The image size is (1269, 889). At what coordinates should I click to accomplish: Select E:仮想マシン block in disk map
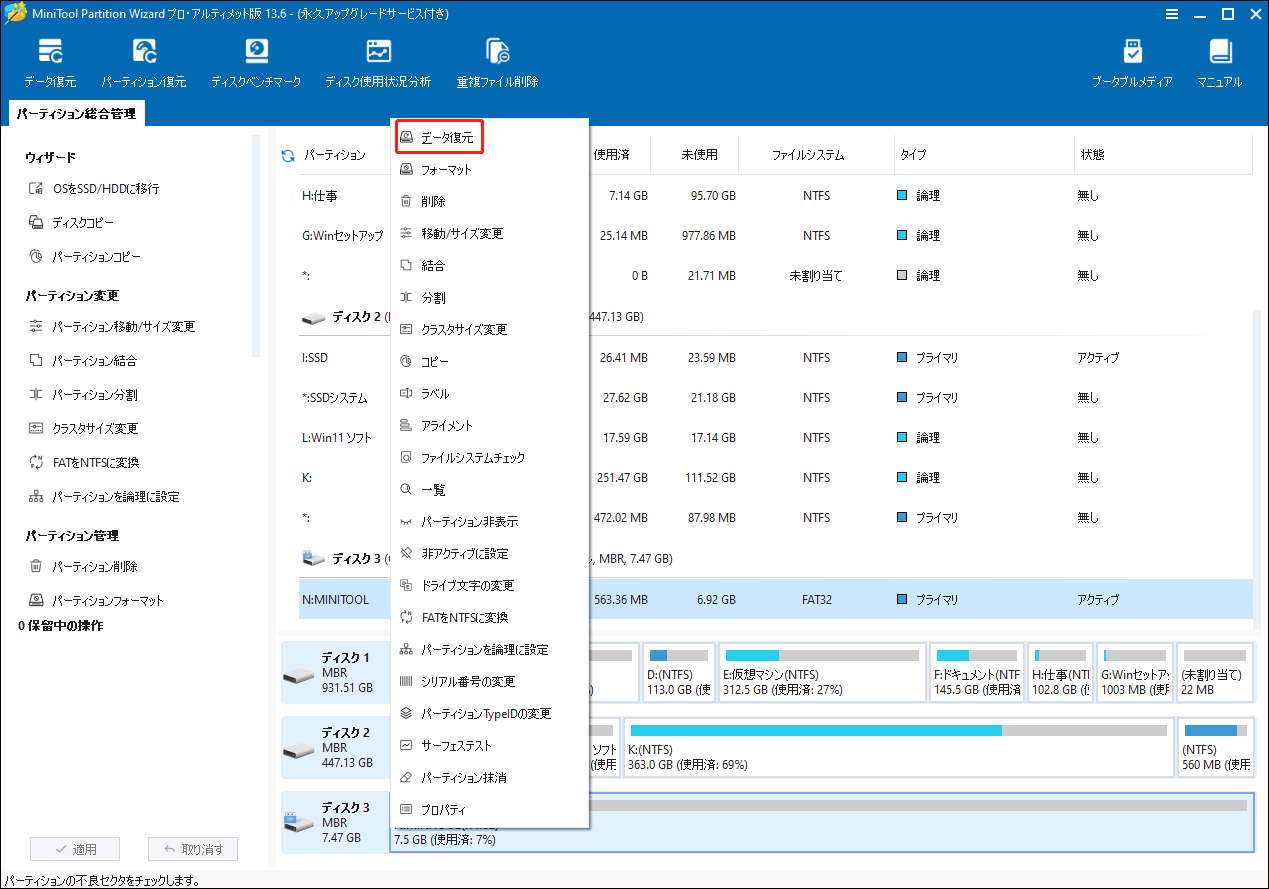pyautogui.click(x=821, y=672)
